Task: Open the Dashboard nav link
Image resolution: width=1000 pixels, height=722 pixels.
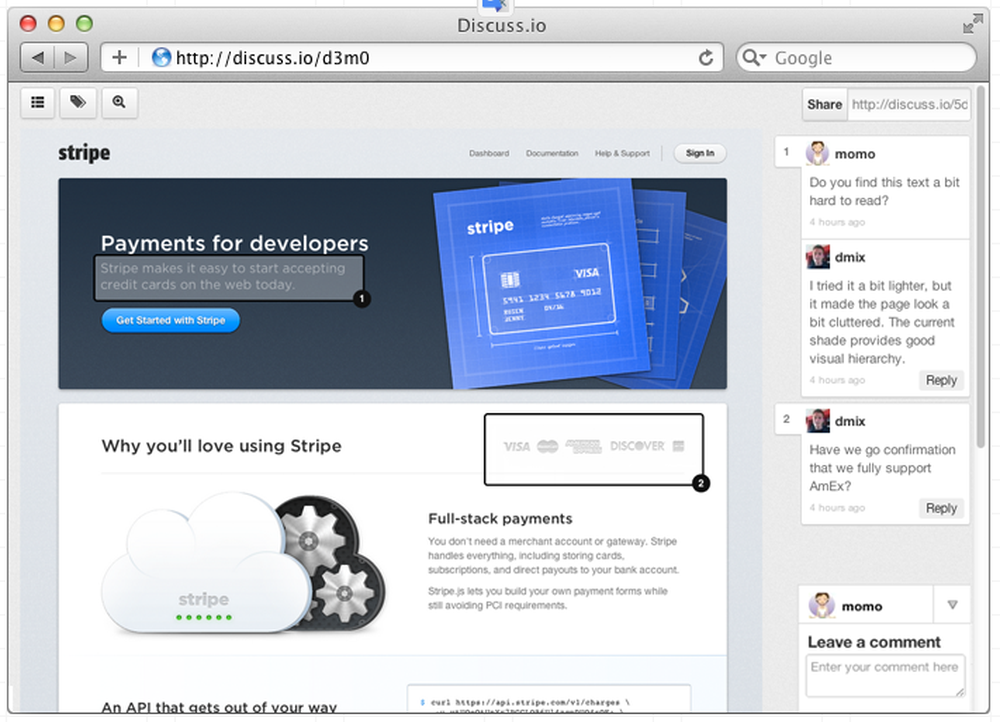Action: (x=489, y=153)
